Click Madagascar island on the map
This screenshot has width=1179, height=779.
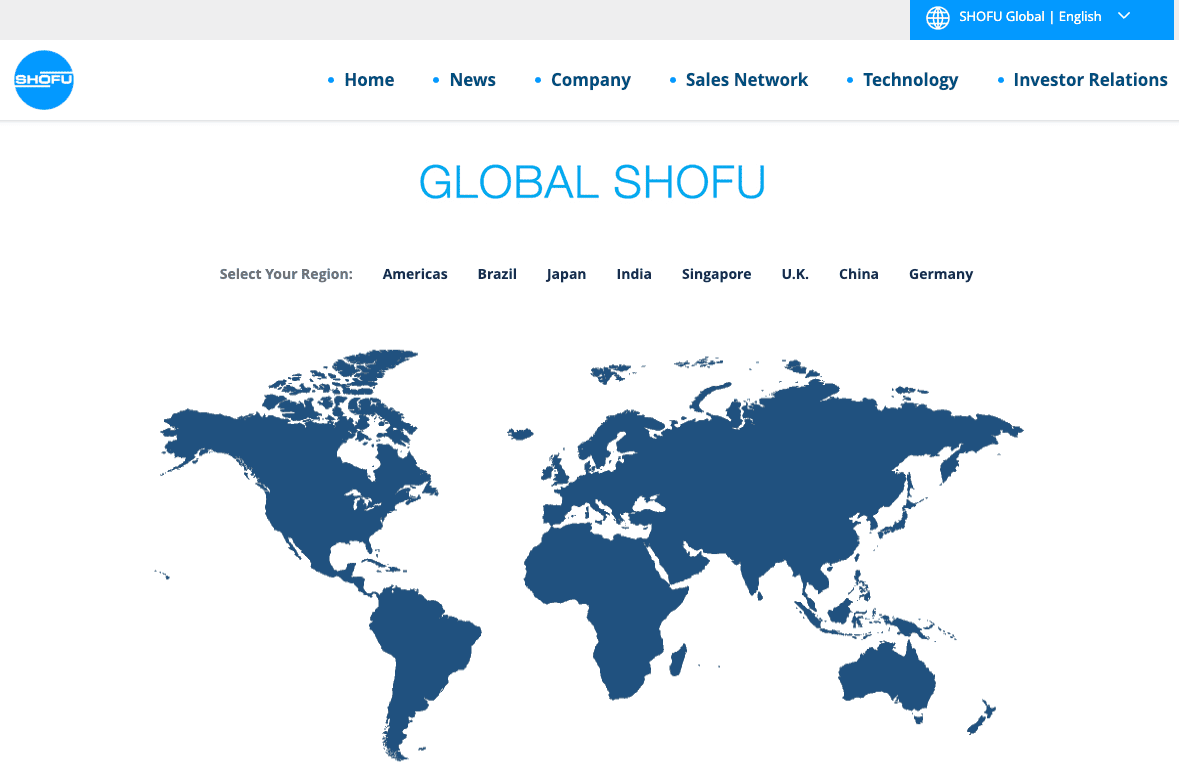coord(678,660)
